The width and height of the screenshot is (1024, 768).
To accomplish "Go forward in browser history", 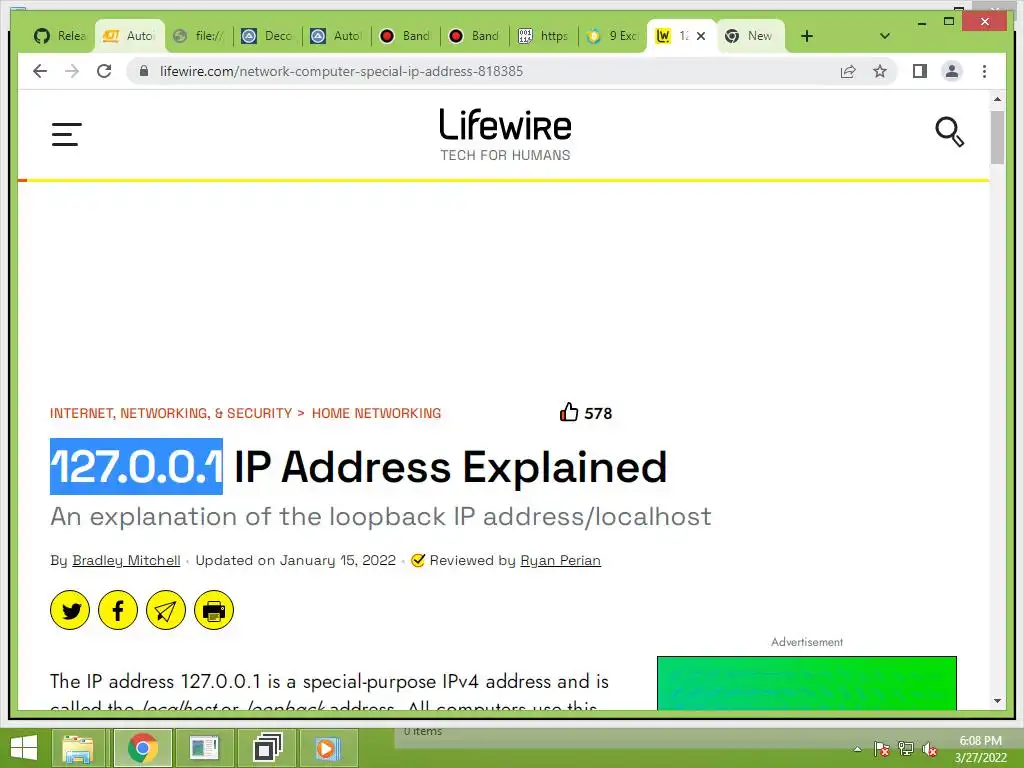I will pyautogui.click(x=72, y=71).
